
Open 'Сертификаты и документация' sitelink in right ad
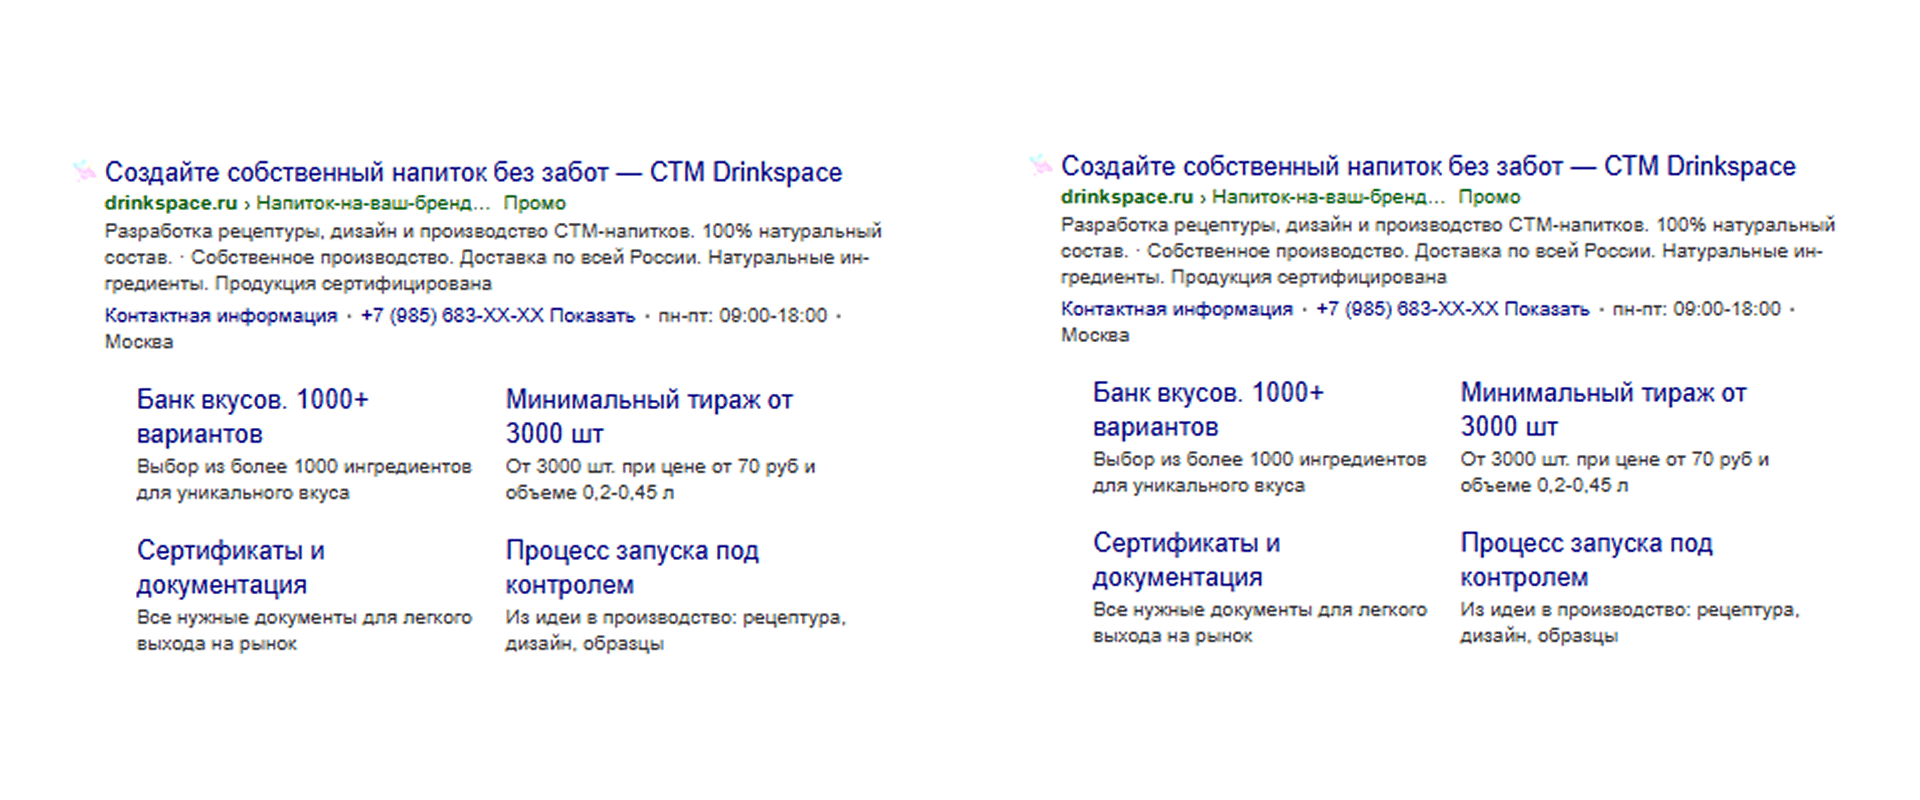tap(1187, 560)
